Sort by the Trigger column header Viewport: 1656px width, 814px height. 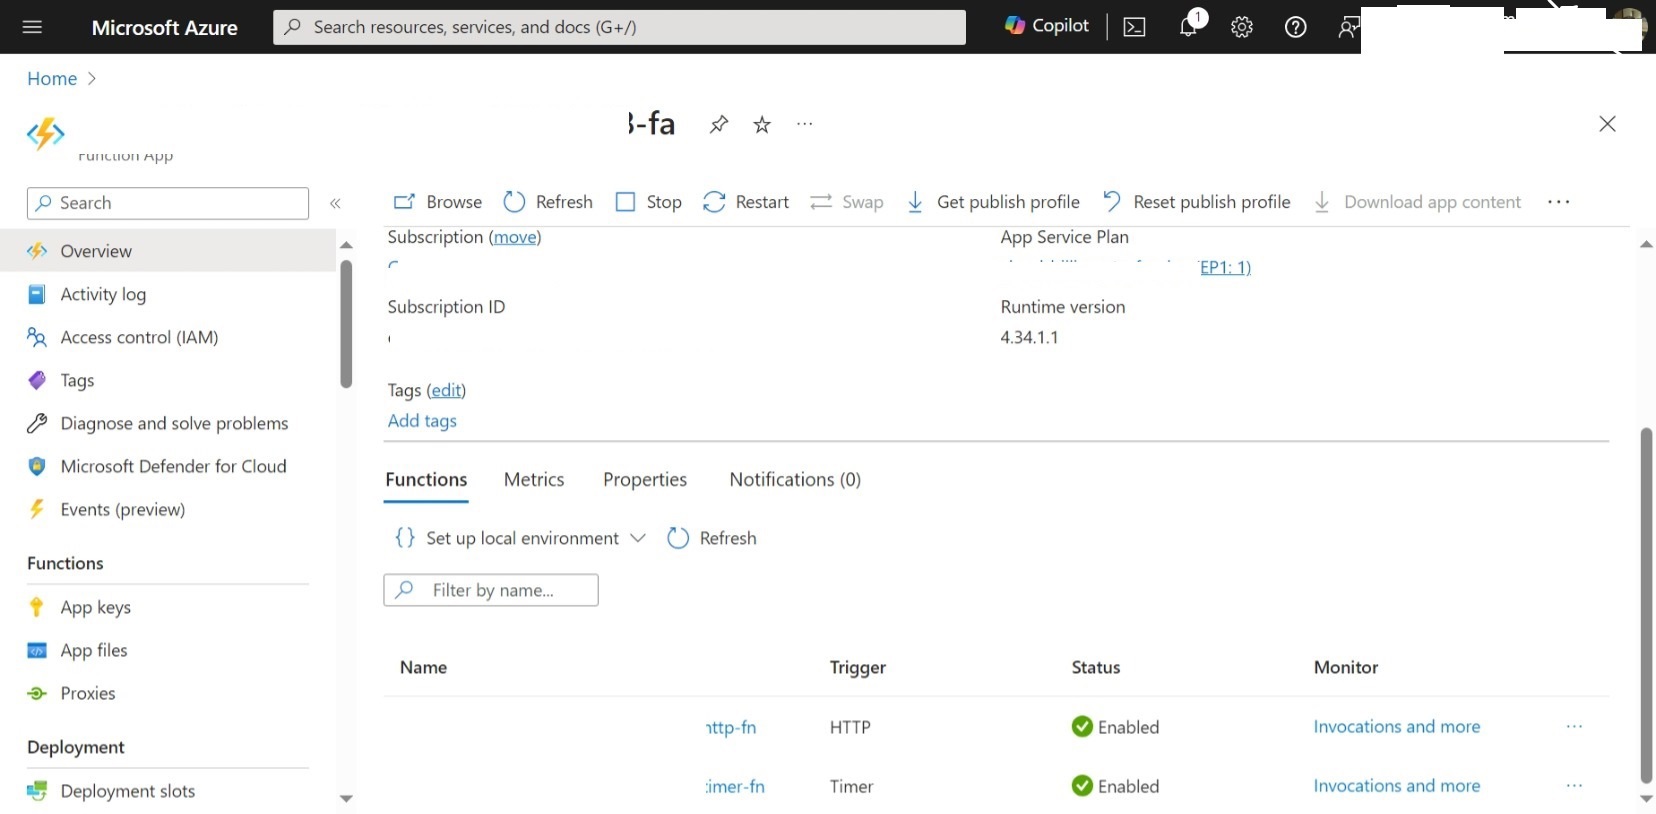tap(858, 667)
